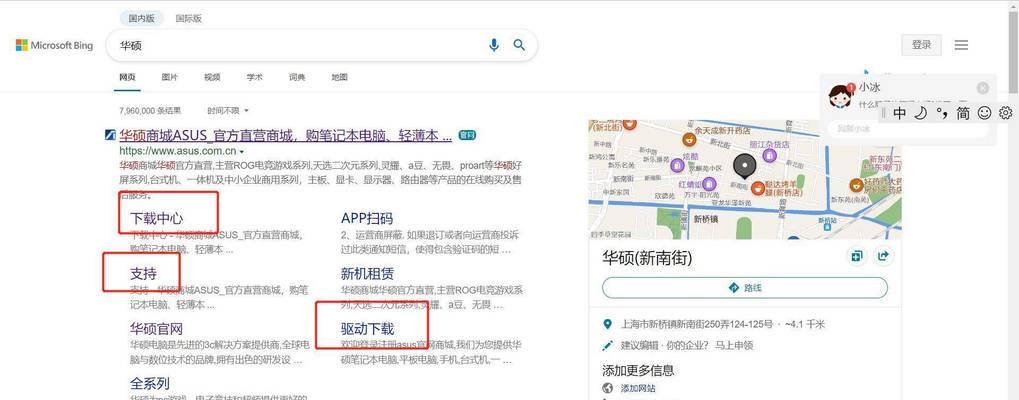
Task: Click pencil icon beside 建议编辑
Action: coord(608,345)
